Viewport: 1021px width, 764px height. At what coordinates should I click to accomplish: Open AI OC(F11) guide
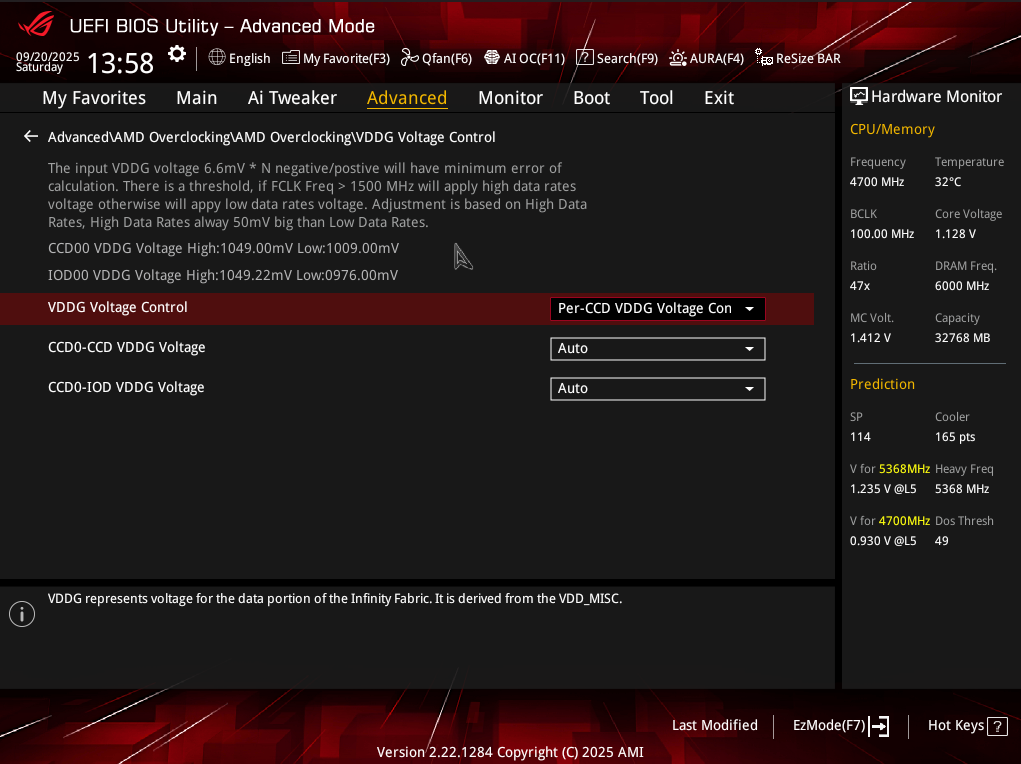pos(524,58)
